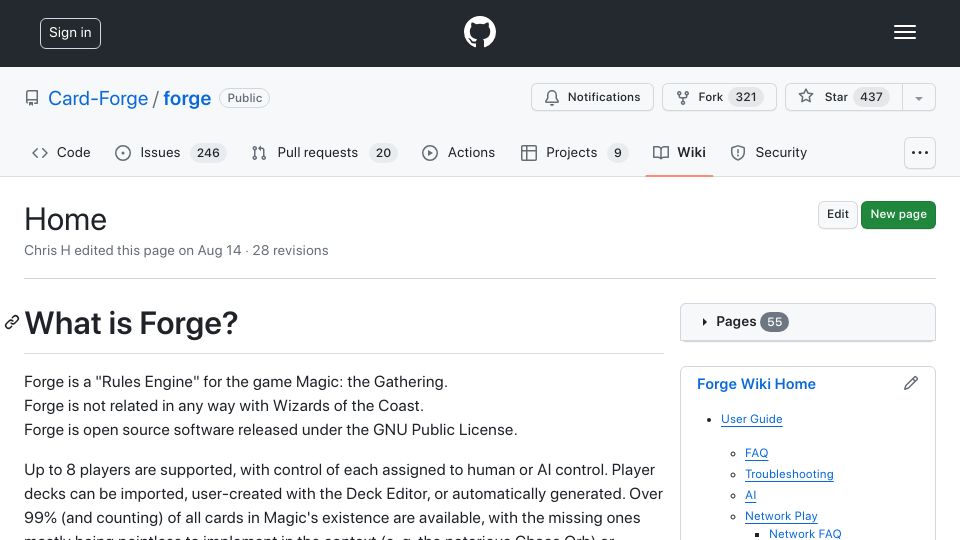Open the Network Play sidebar link

781,516
